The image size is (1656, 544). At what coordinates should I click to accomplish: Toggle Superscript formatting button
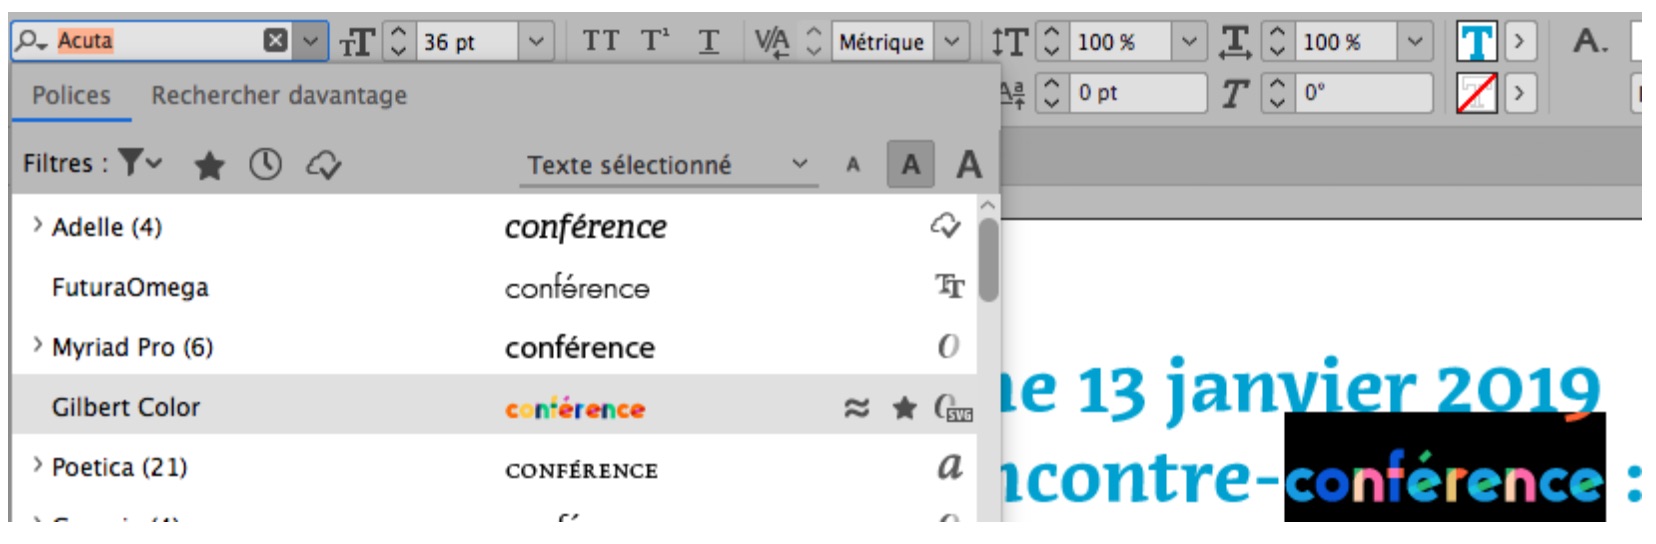click(x=655, y=41)
